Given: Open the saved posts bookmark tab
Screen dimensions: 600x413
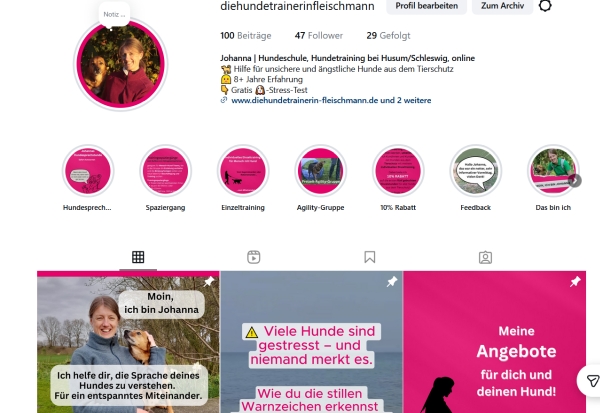Looking at the screenshot, I should 370,257.
